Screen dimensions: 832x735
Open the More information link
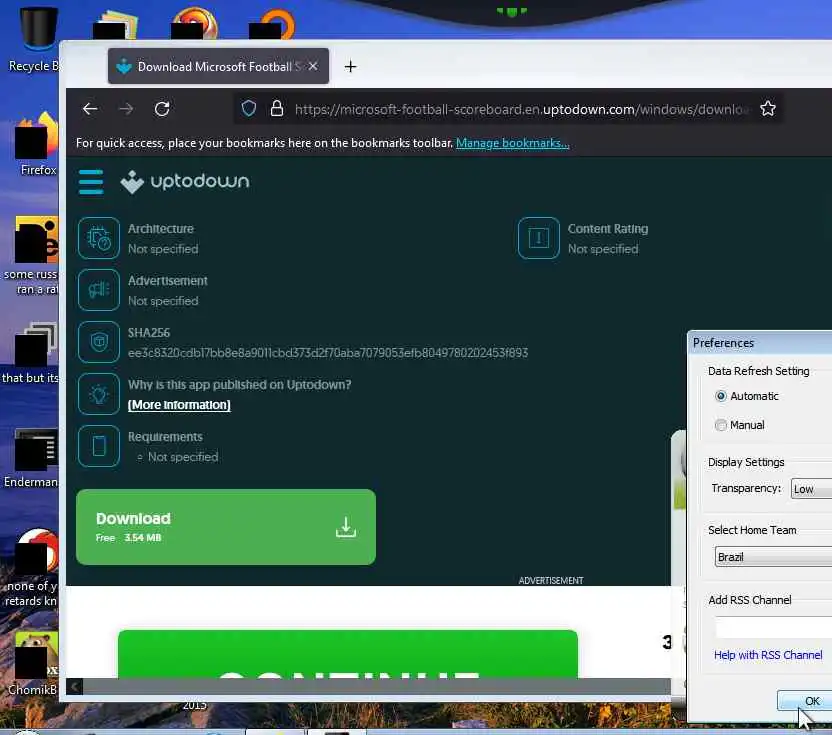click(x=179, y=405)
